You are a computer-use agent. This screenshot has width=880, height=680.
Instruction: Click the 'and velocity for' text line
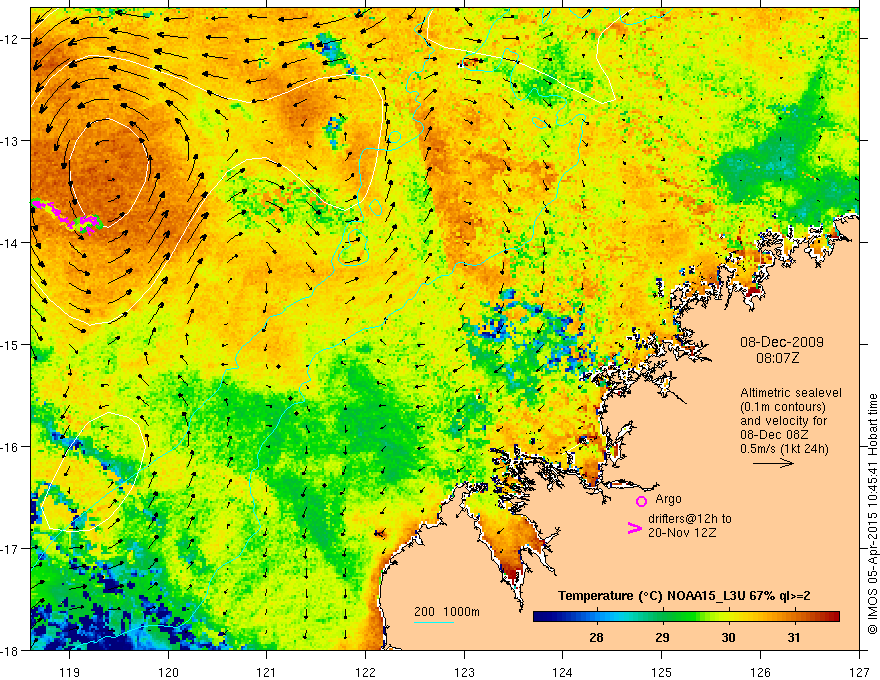(783, 421)
